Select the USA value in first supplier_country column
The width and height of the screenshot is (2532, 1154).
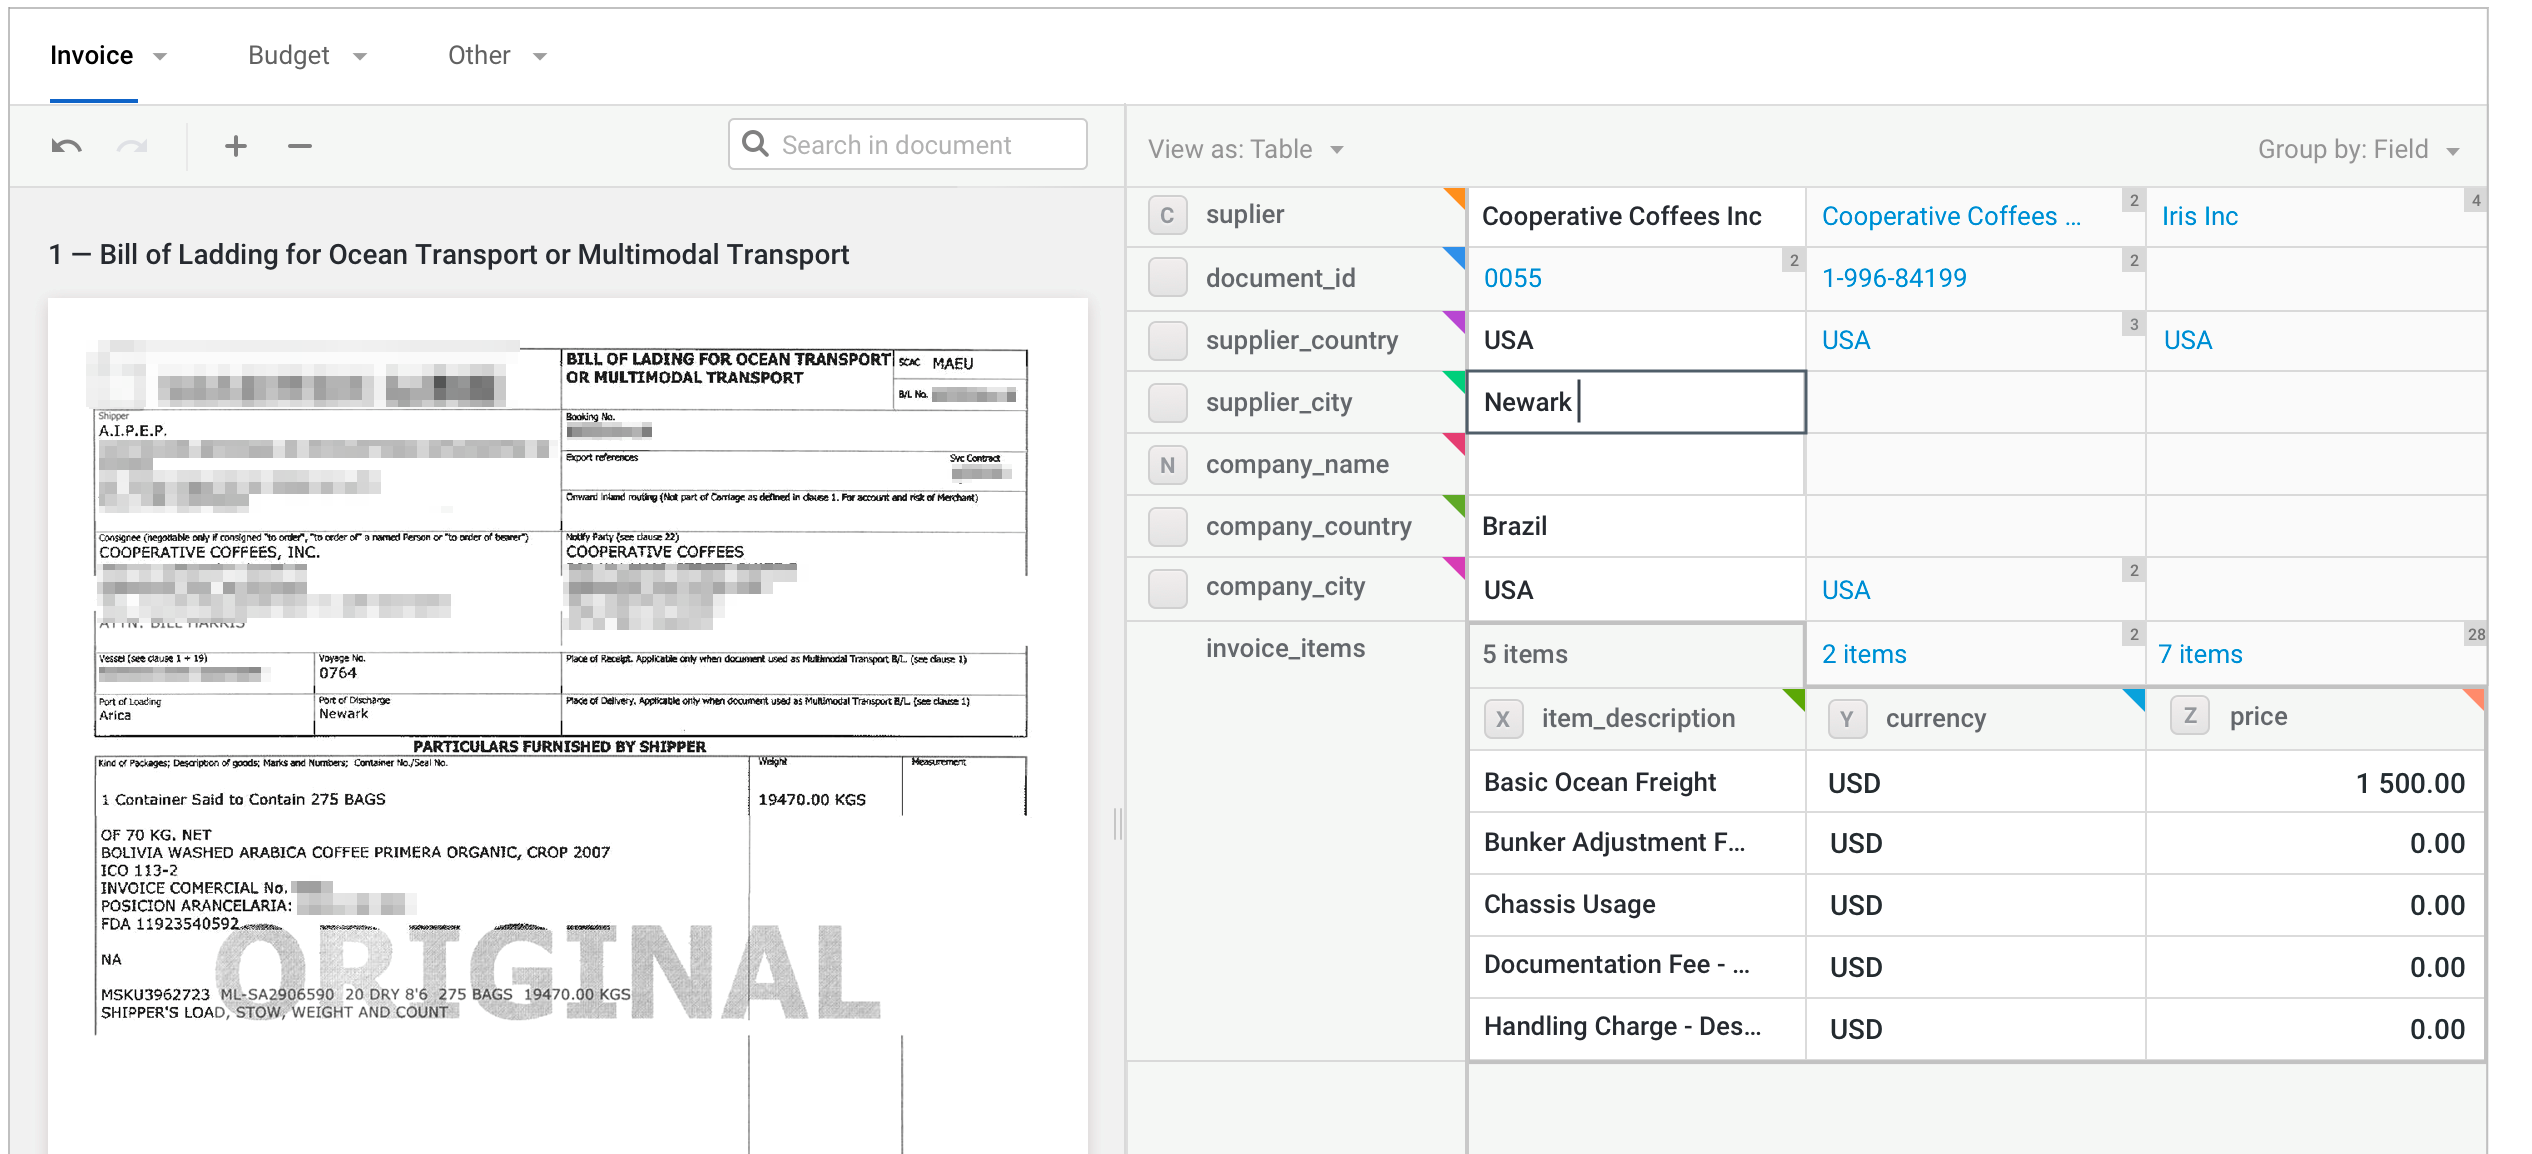[x=1636, y=340]
